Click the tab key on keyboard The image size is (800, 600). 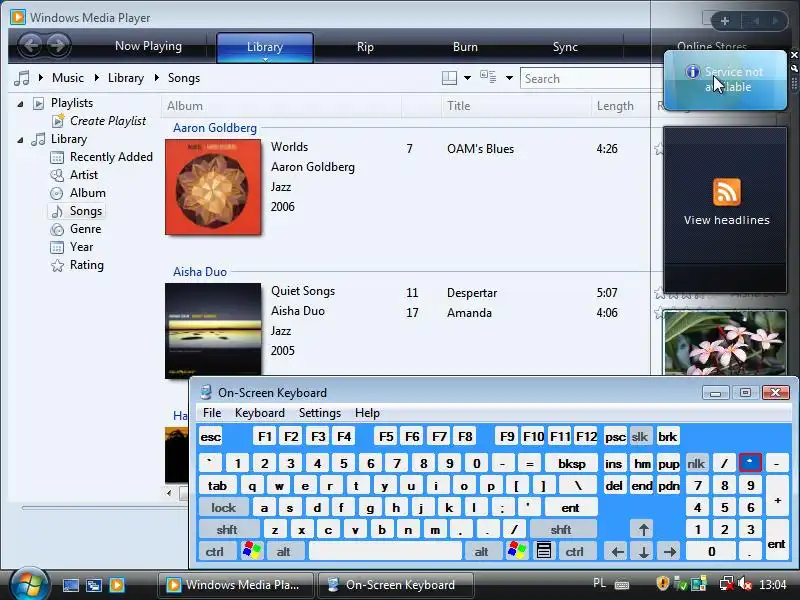pyautogui.click(x=218, y=486)
